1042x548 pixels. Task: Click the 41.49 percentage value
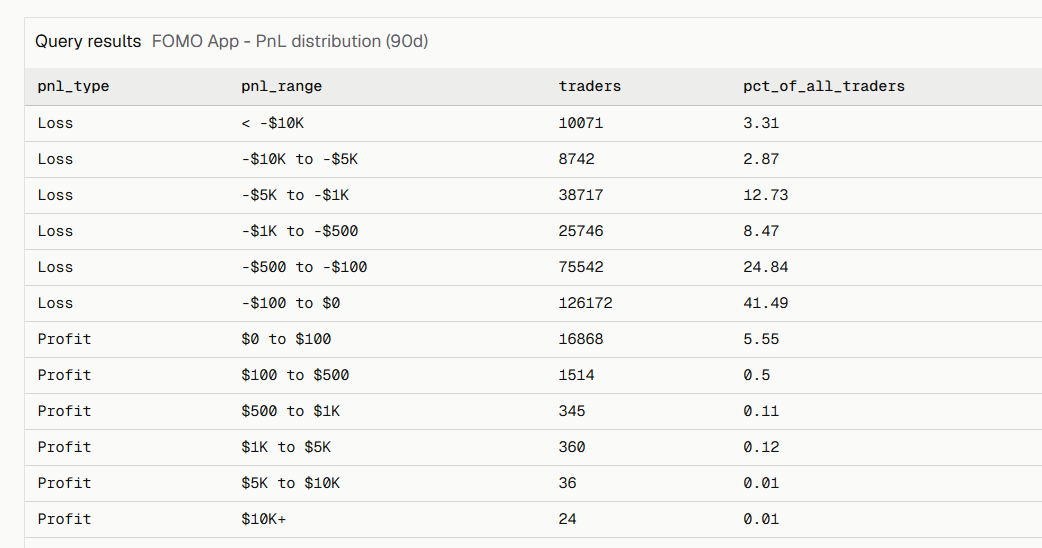tap(766, 303)
